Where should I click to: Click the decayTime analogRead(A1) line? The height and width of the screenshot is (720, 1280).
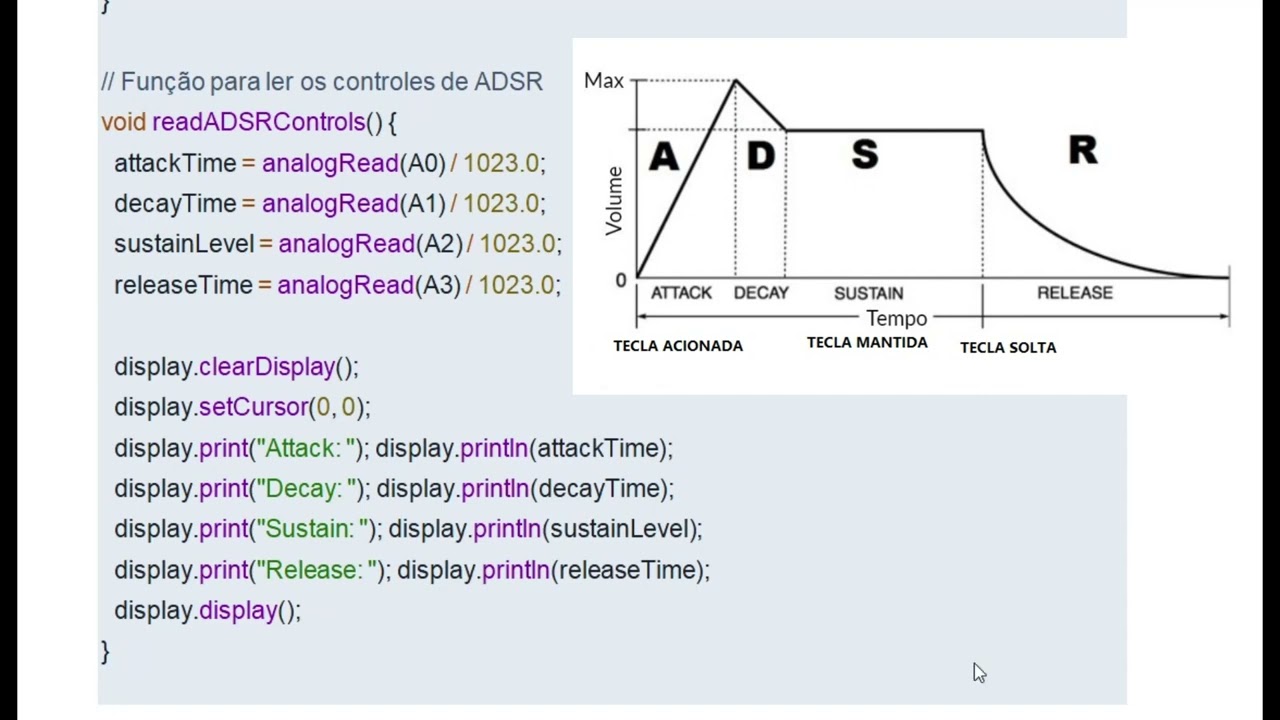(x=330, y=204)
